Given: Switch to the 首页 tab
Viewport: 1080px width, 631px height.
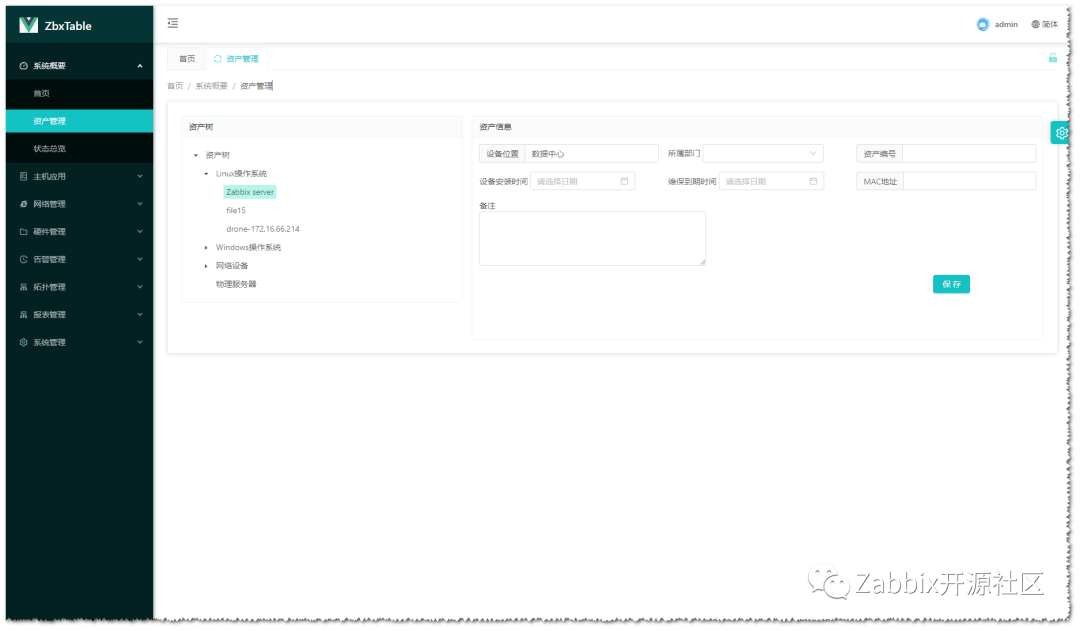Looking at the screenshot, I should click(187, 59).
